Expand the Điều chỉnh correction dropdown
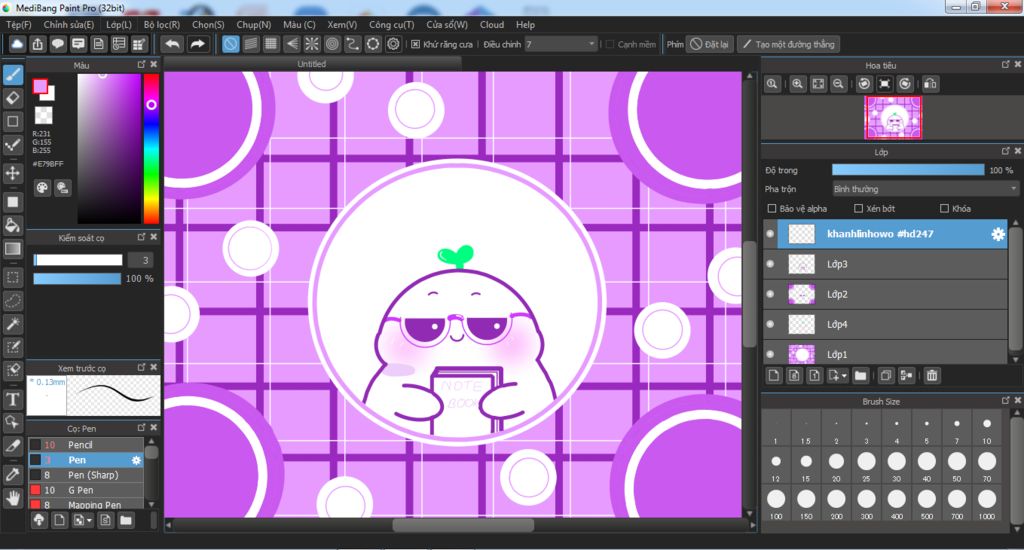The height and width of the screenshot is (550, 1024). (x=592, y=44)
